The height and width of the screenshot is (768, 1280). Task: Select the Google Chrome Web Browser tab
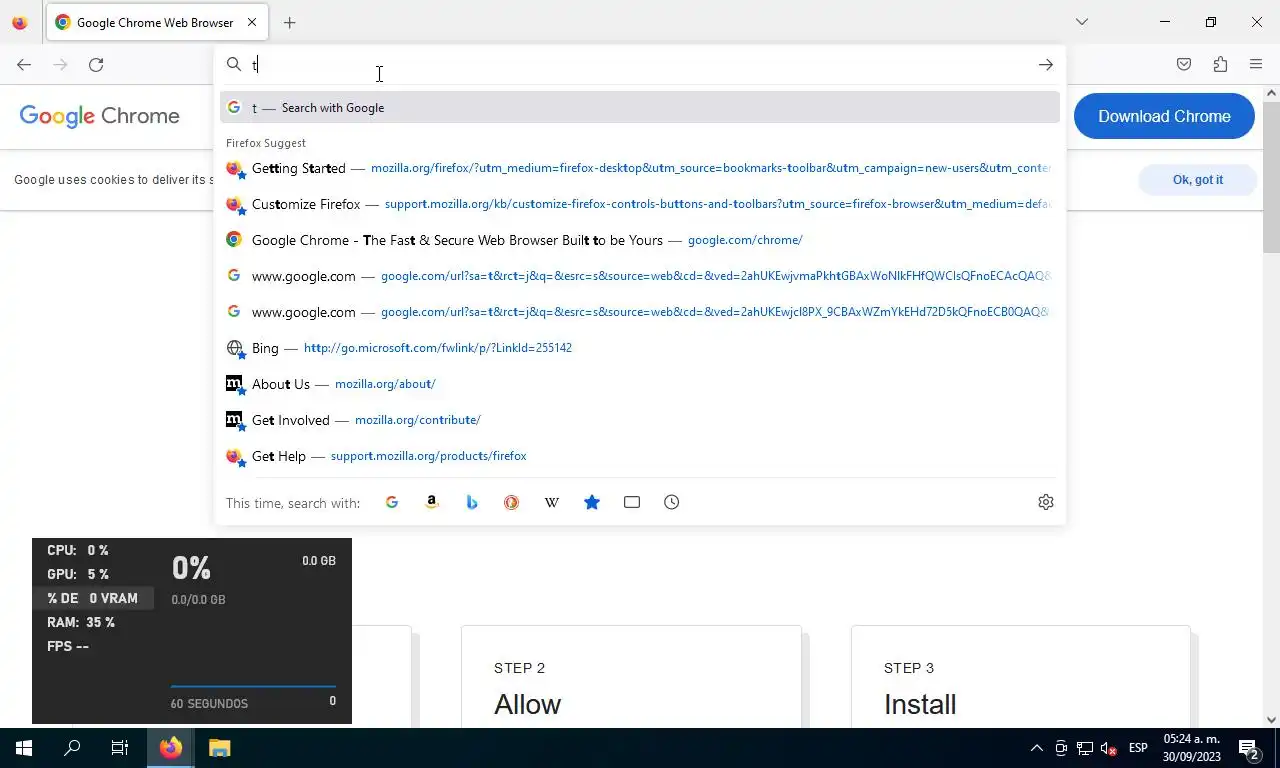click(155, 22)
